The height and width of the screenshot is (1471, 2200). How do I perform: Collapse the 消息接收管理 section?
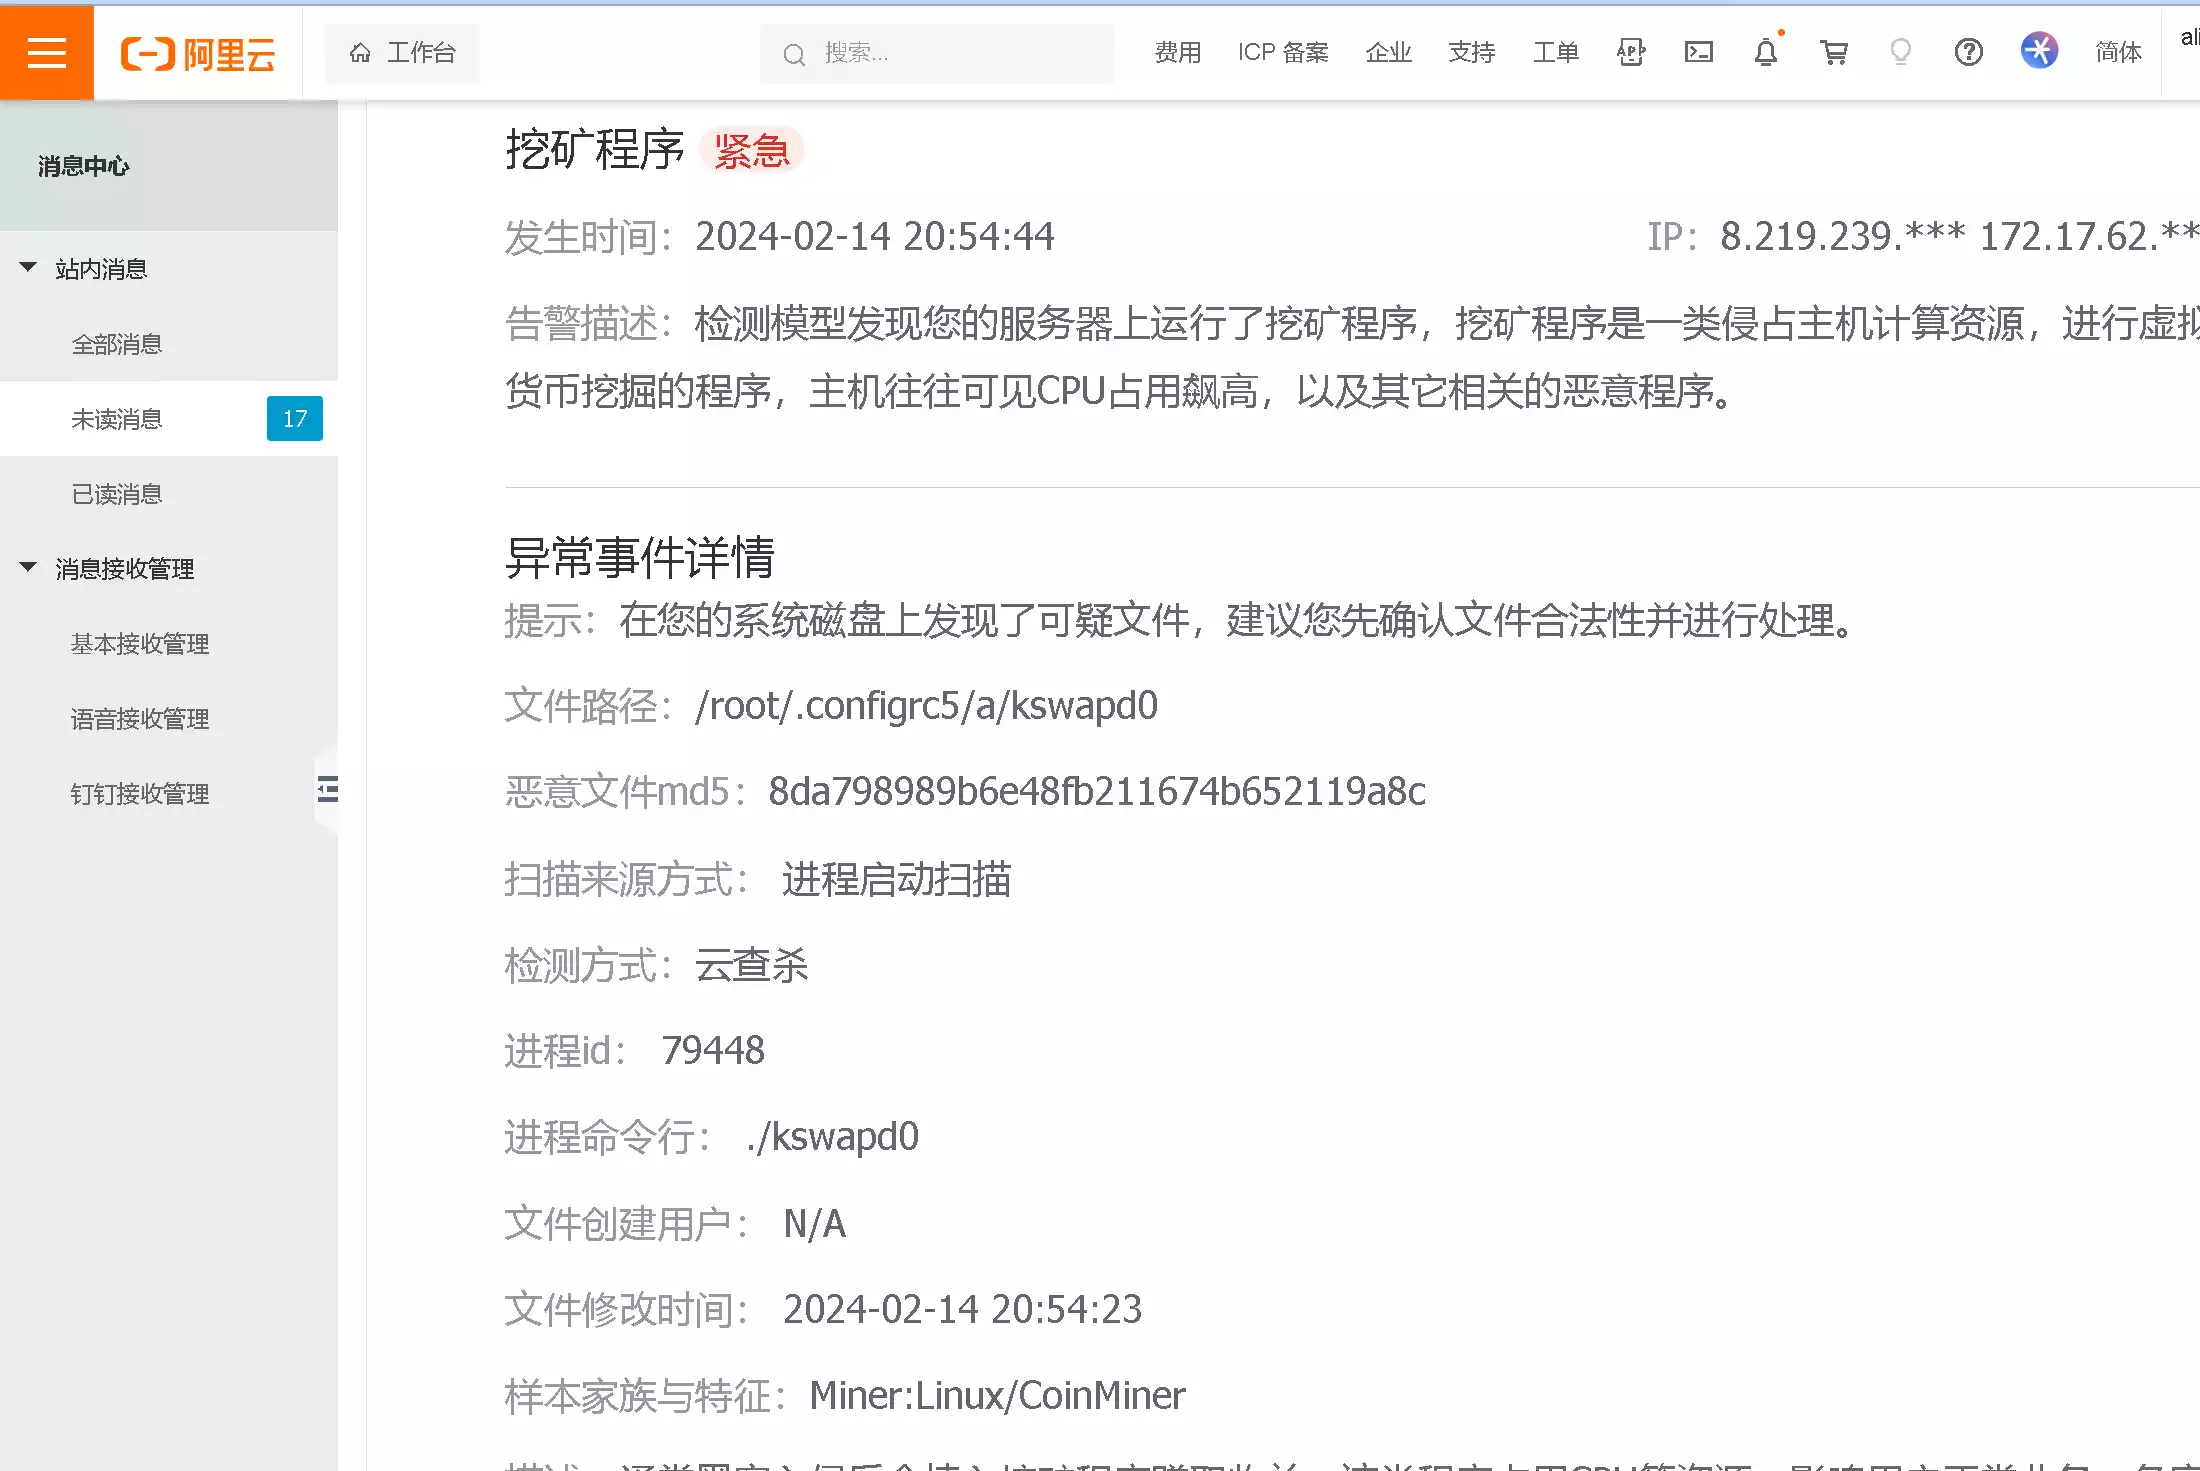(28, 567)
